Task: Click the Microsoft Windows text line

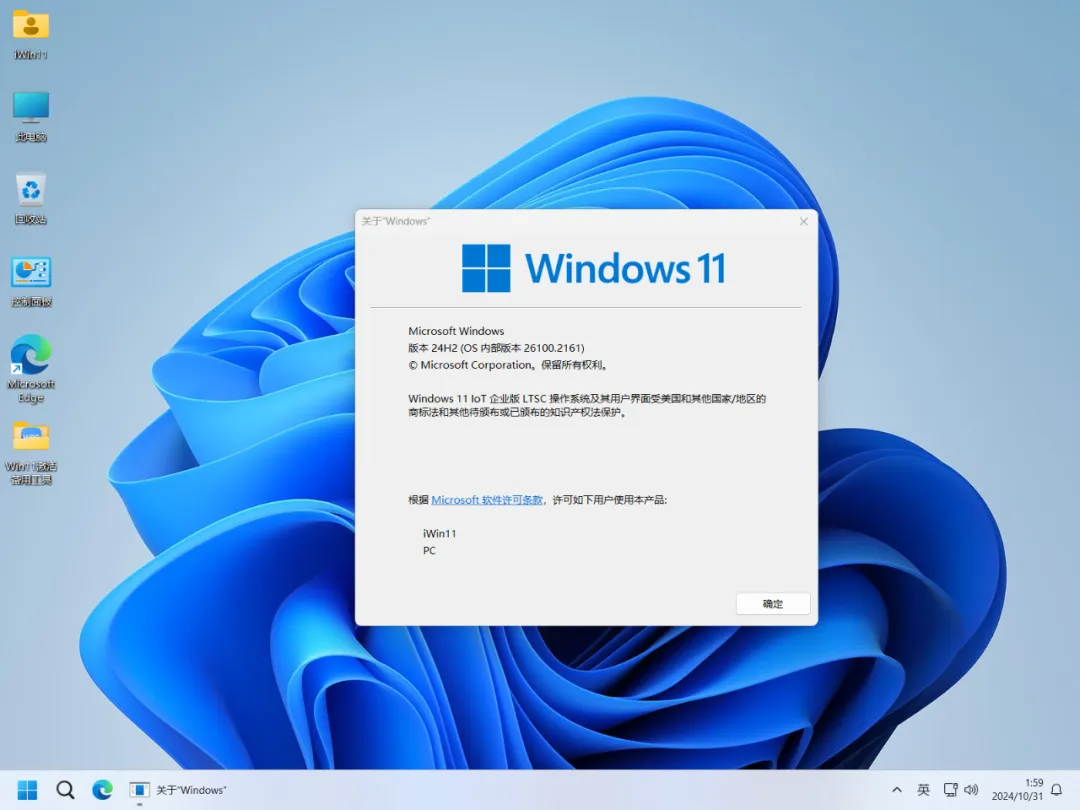Action: point(456,331)
